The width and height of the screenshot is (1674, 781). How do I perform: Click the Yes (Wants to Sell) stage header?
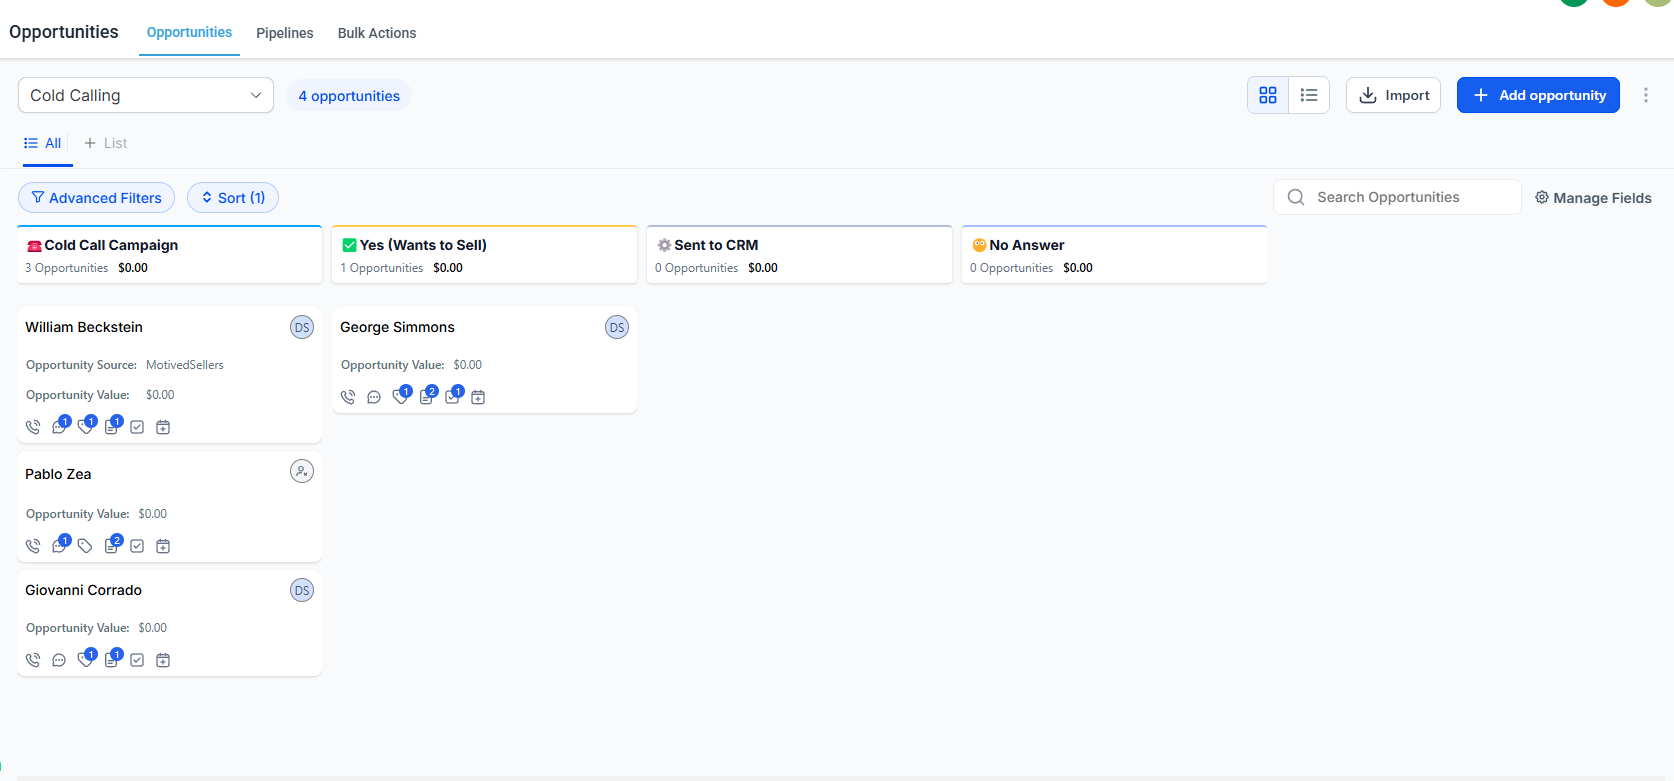484,255
